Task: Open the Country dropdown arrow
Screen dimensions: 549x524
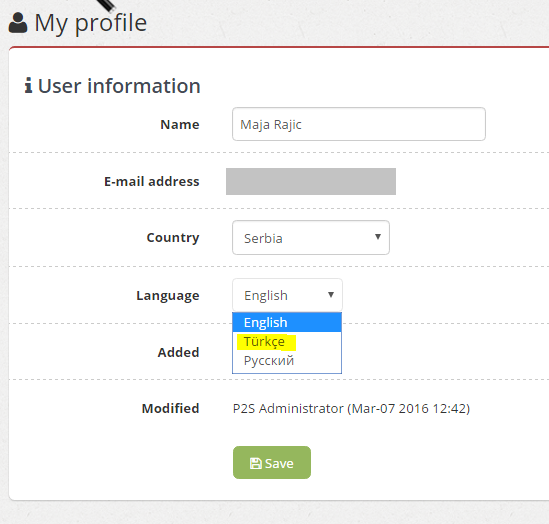Action: [377, 237]
